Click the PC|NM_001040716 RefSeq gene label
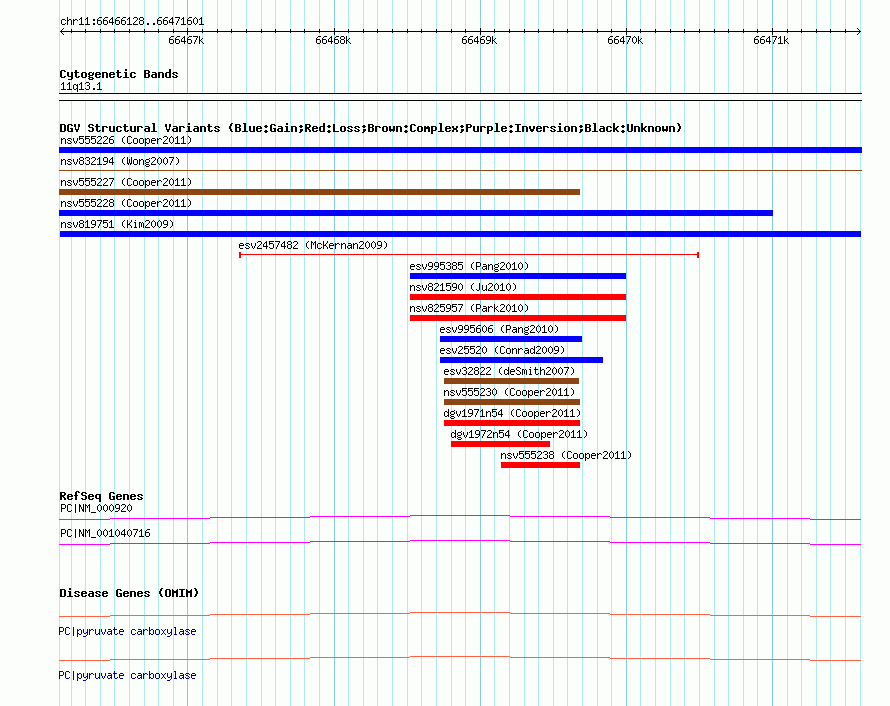Screen dimensions: 890x706 pyautogui.click(x=105, y=533)
